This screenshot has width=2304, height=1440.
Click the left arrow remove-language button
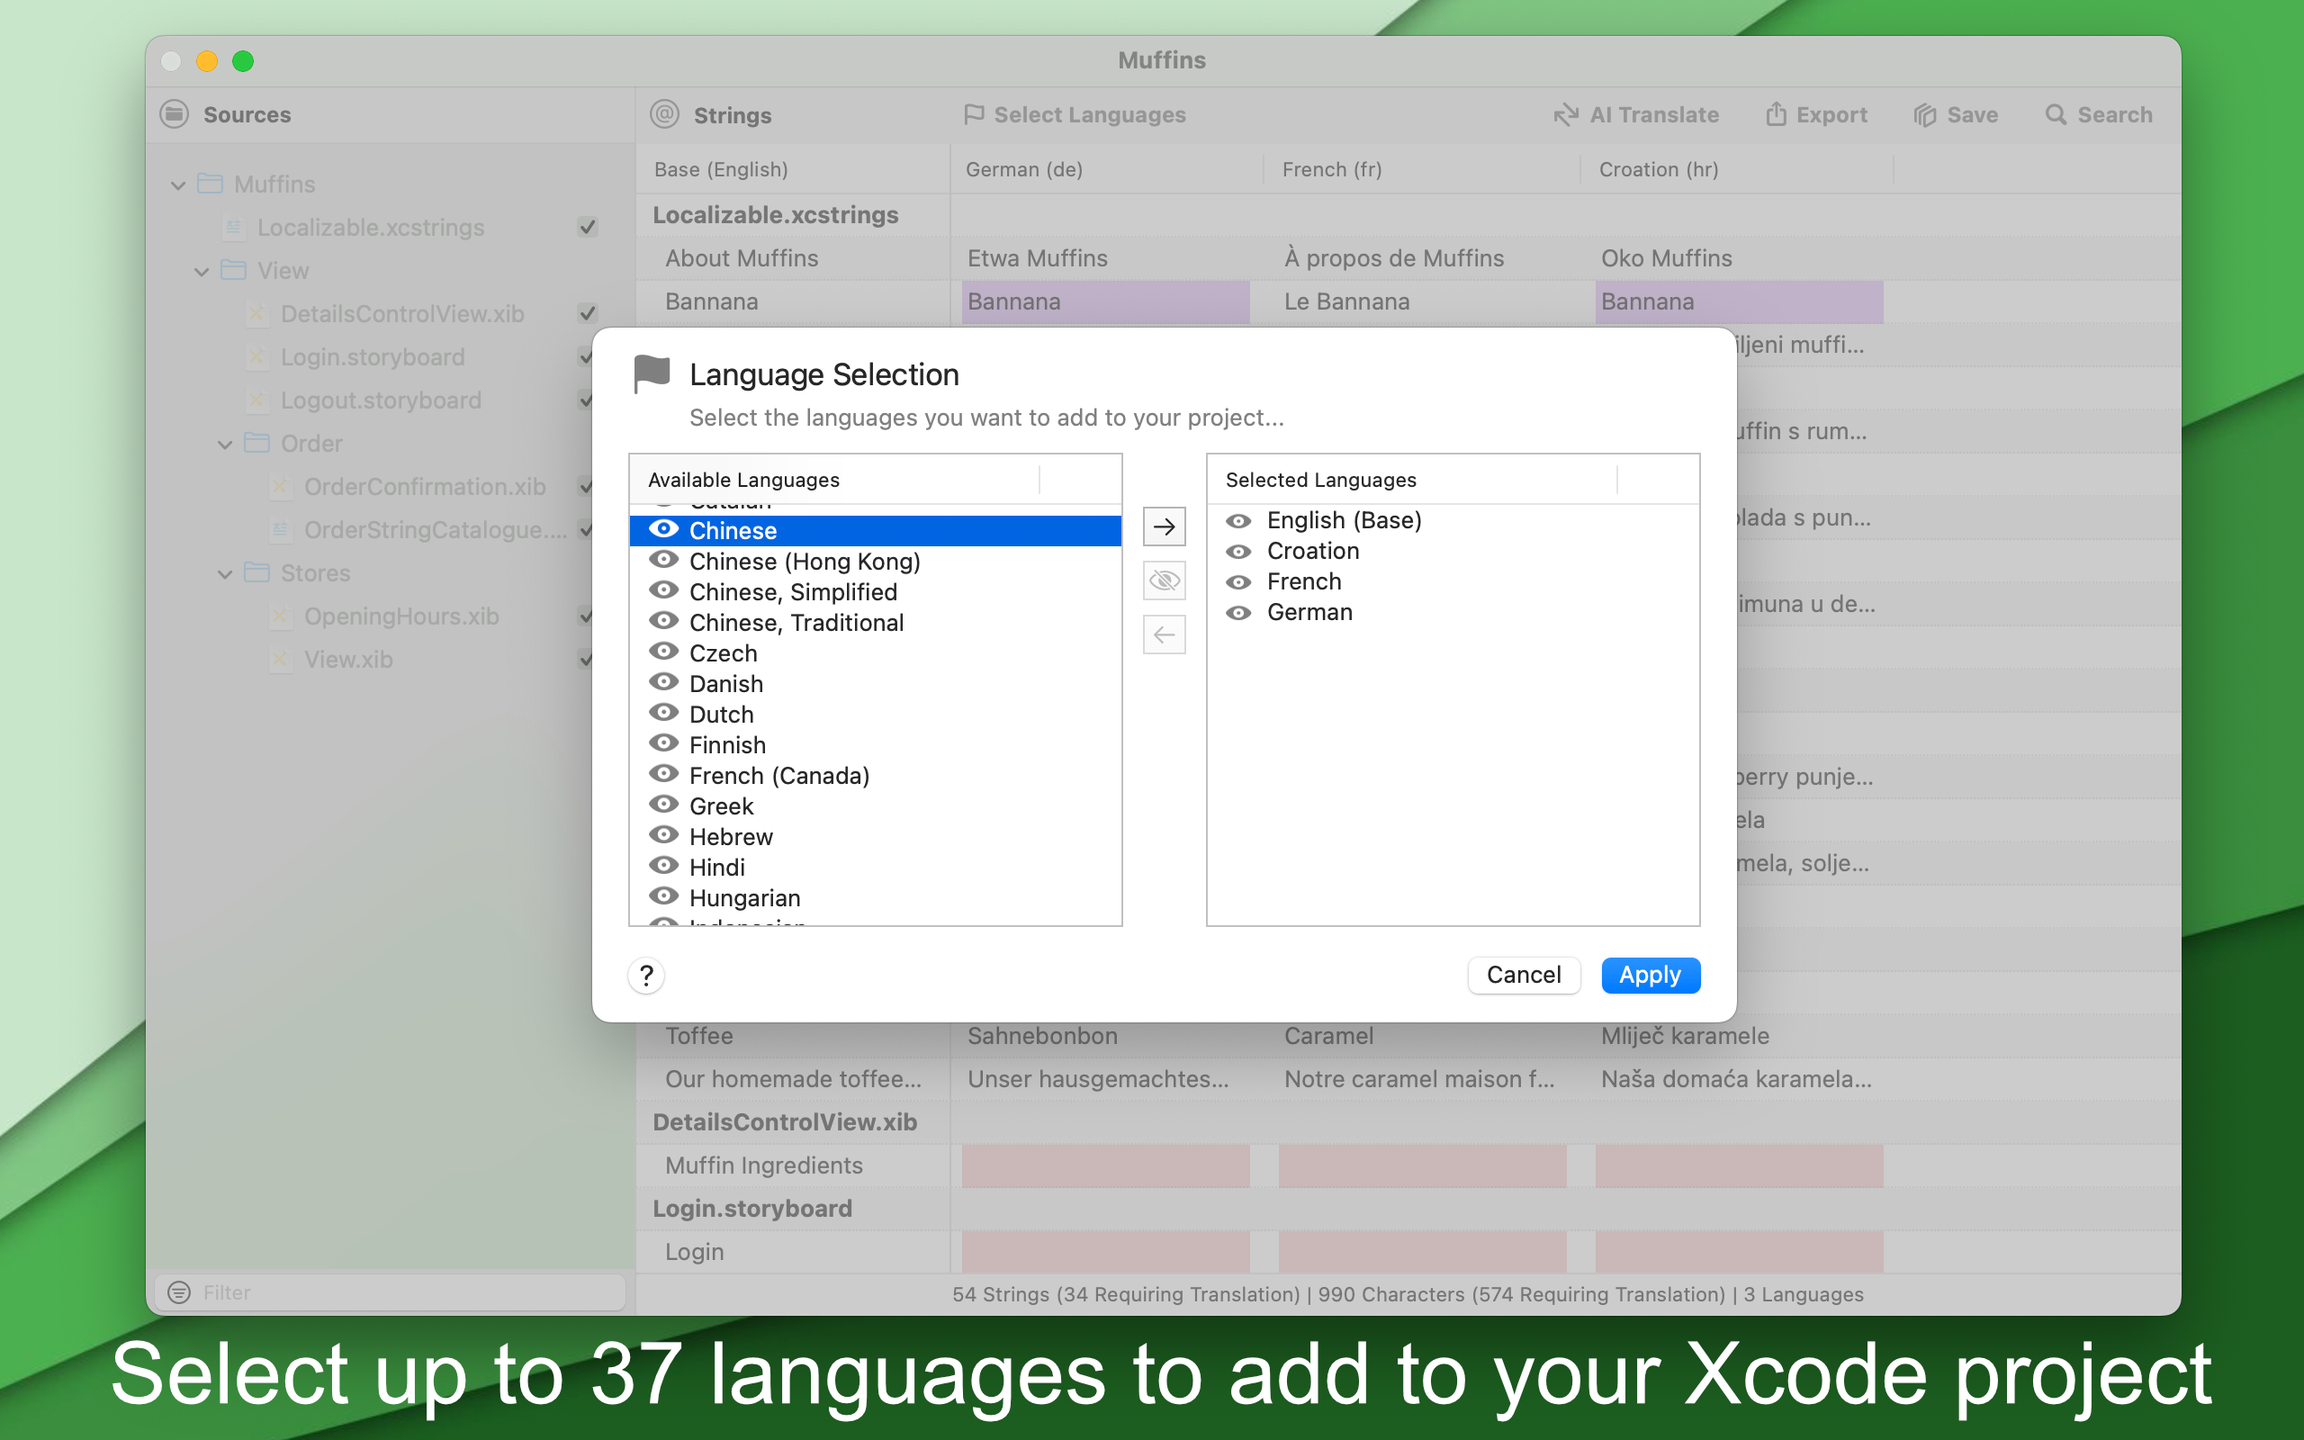pyautogui.click(x=1164, y=634)
